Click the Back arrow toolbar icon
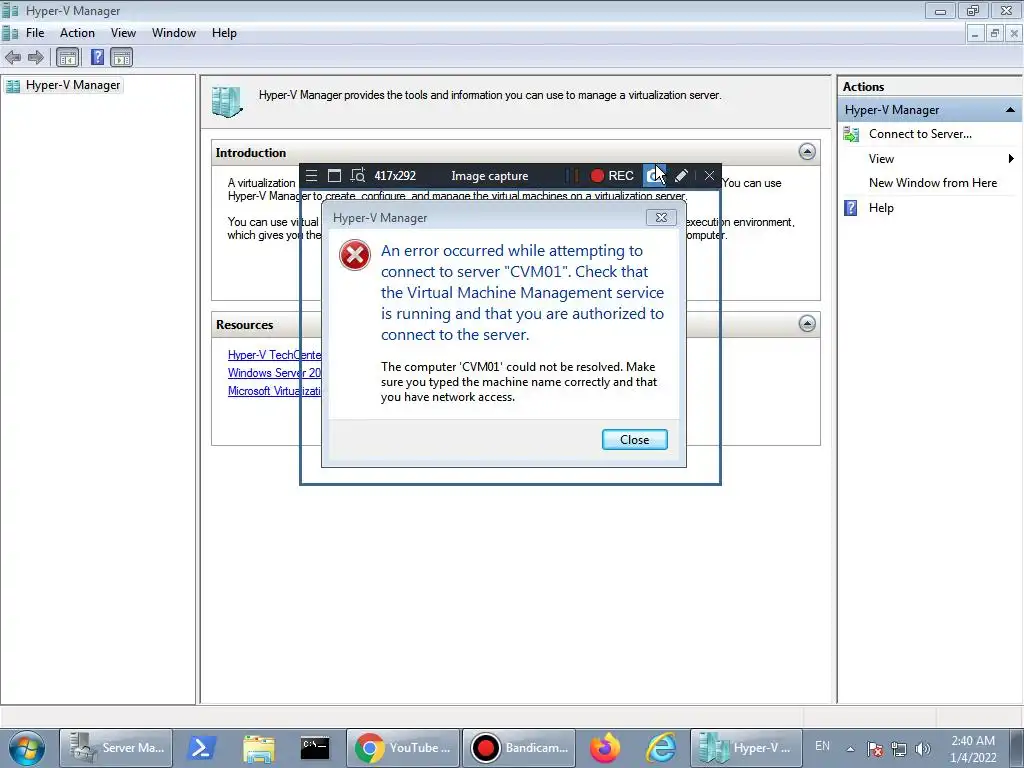Screen dimensions: 1024x768 click(x=13, y=57)
